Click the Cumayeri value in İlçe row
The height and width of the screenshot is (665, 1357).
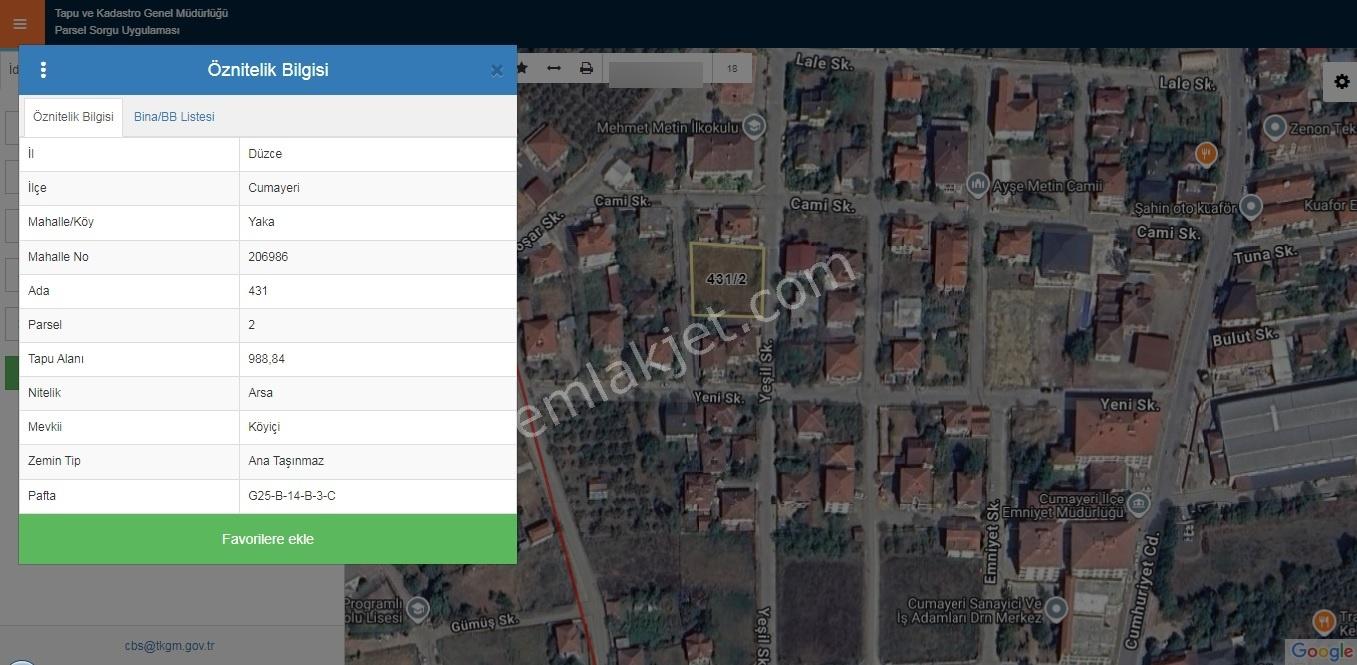point(274,188)
